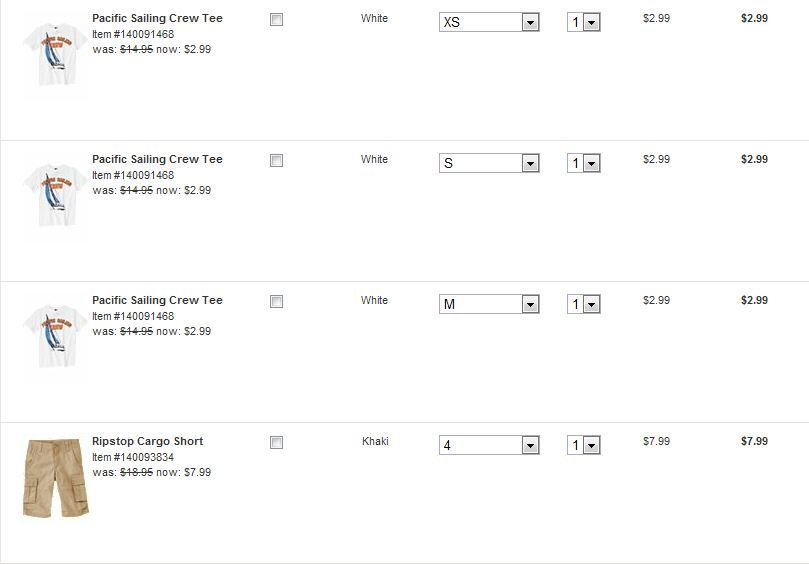Open the cargo short size 4 dropdown
The height and width of the screenshot is (564, 809).
click(x=489, y=445)
